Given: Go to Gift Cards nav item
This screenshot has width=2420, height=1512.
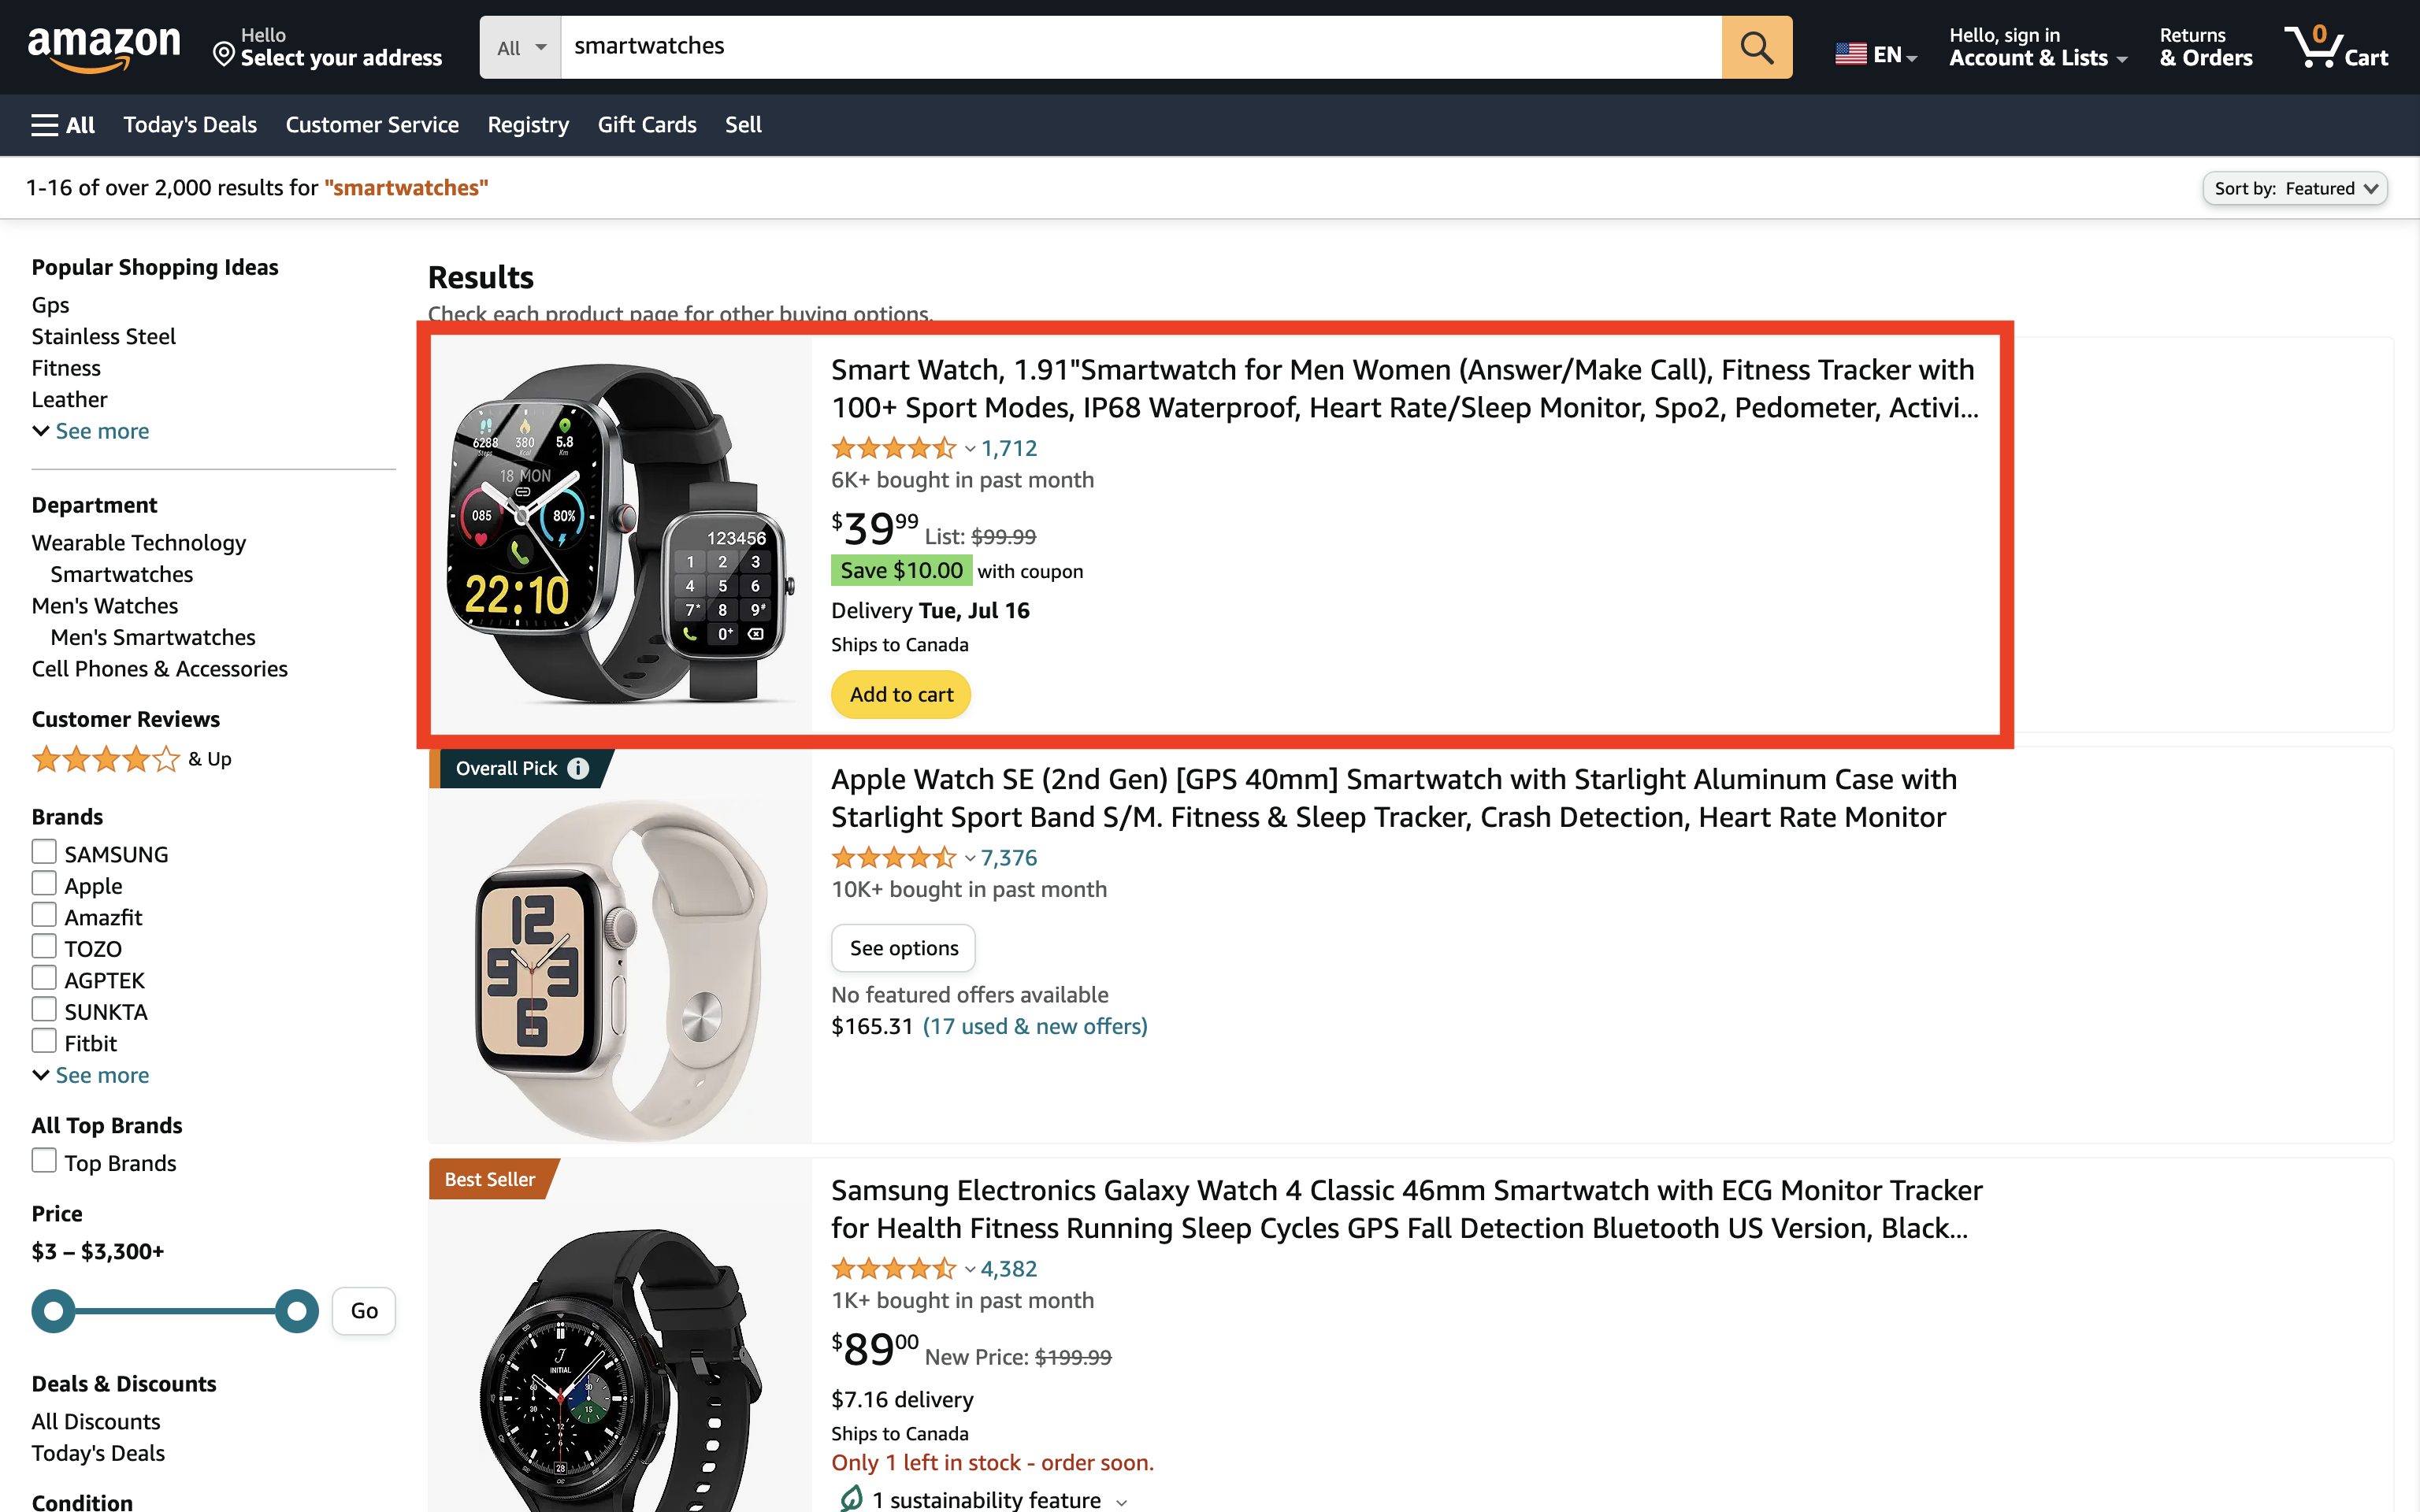Looking at the screenshot, I should coord(647,125).
